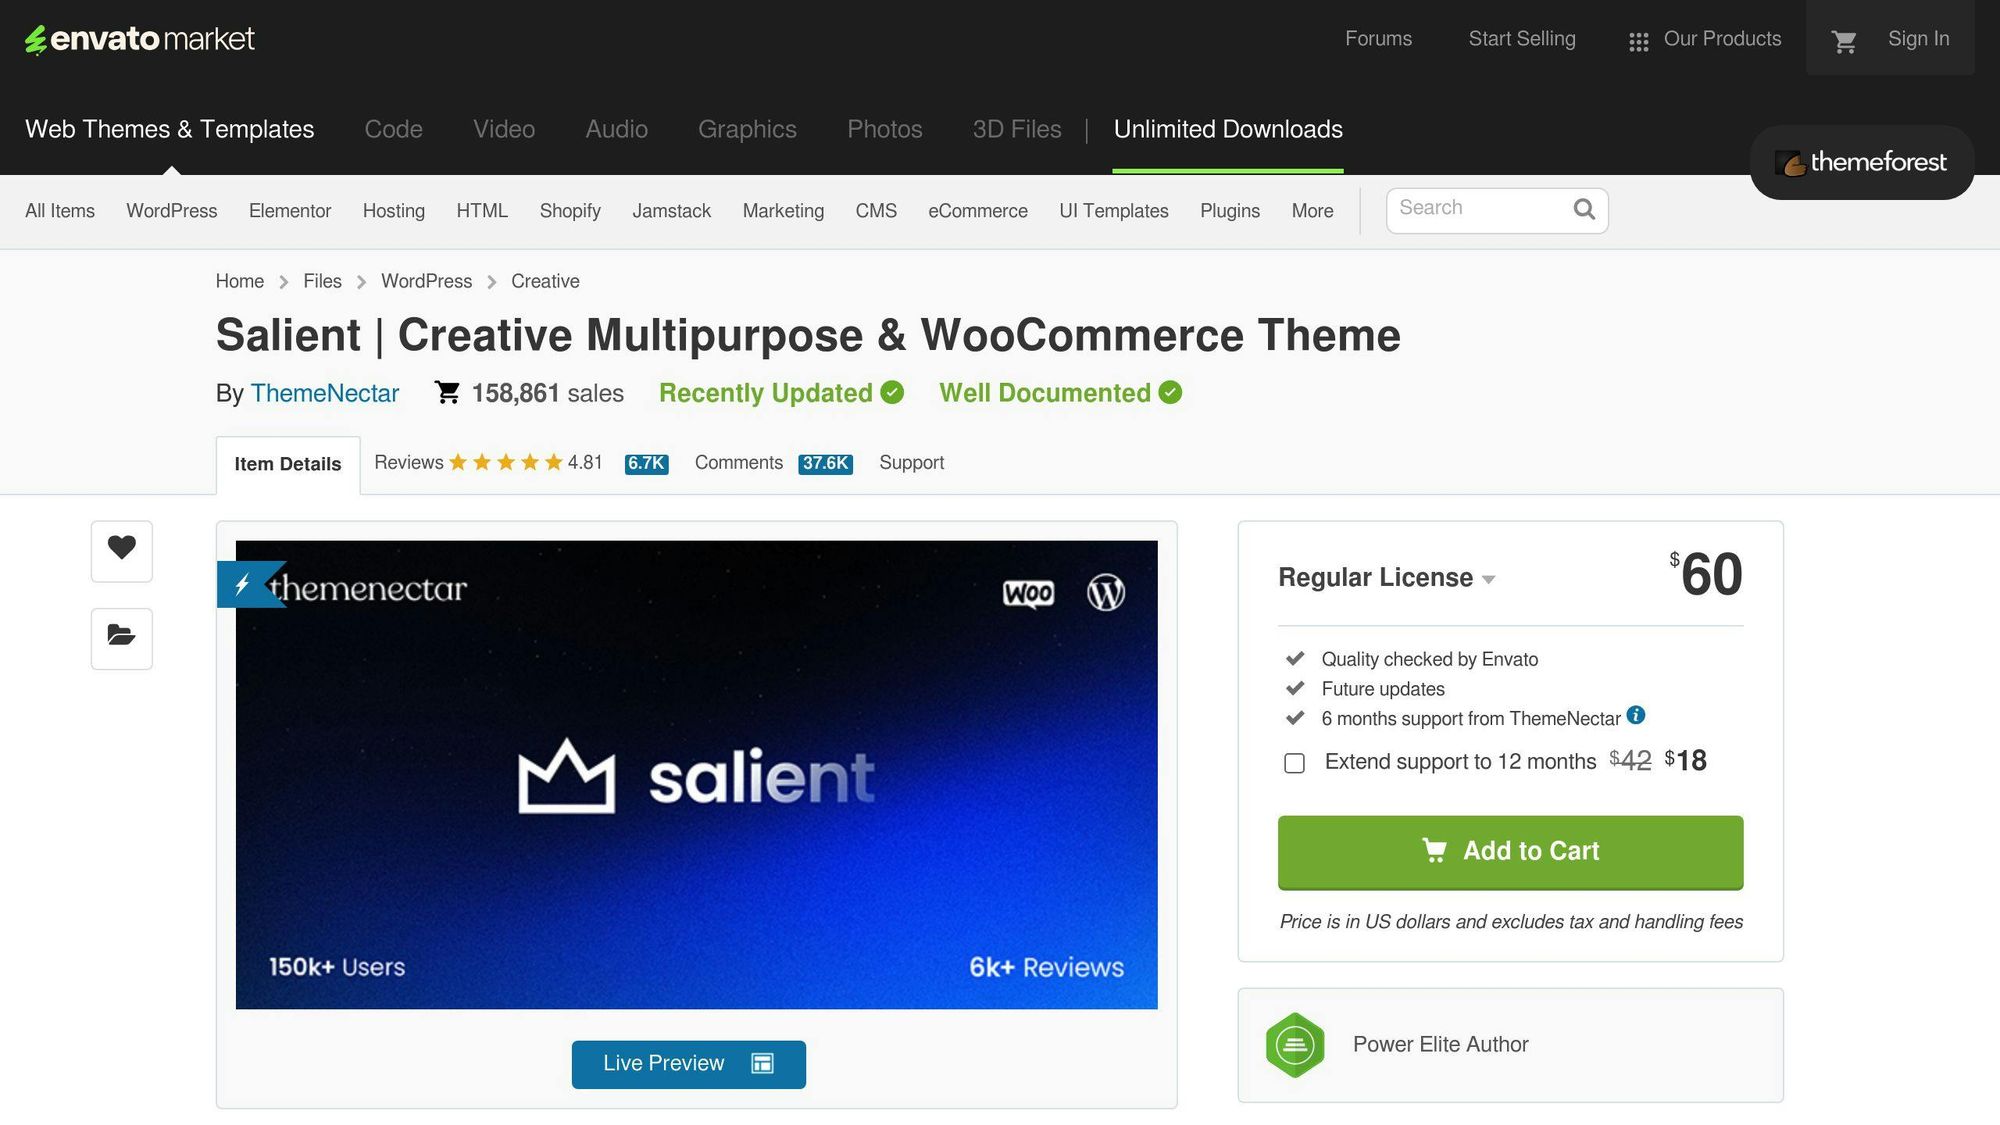Click the search magnifier icon
The height and width of the screenshot is (1125, 2000).
pos(1584,209)
